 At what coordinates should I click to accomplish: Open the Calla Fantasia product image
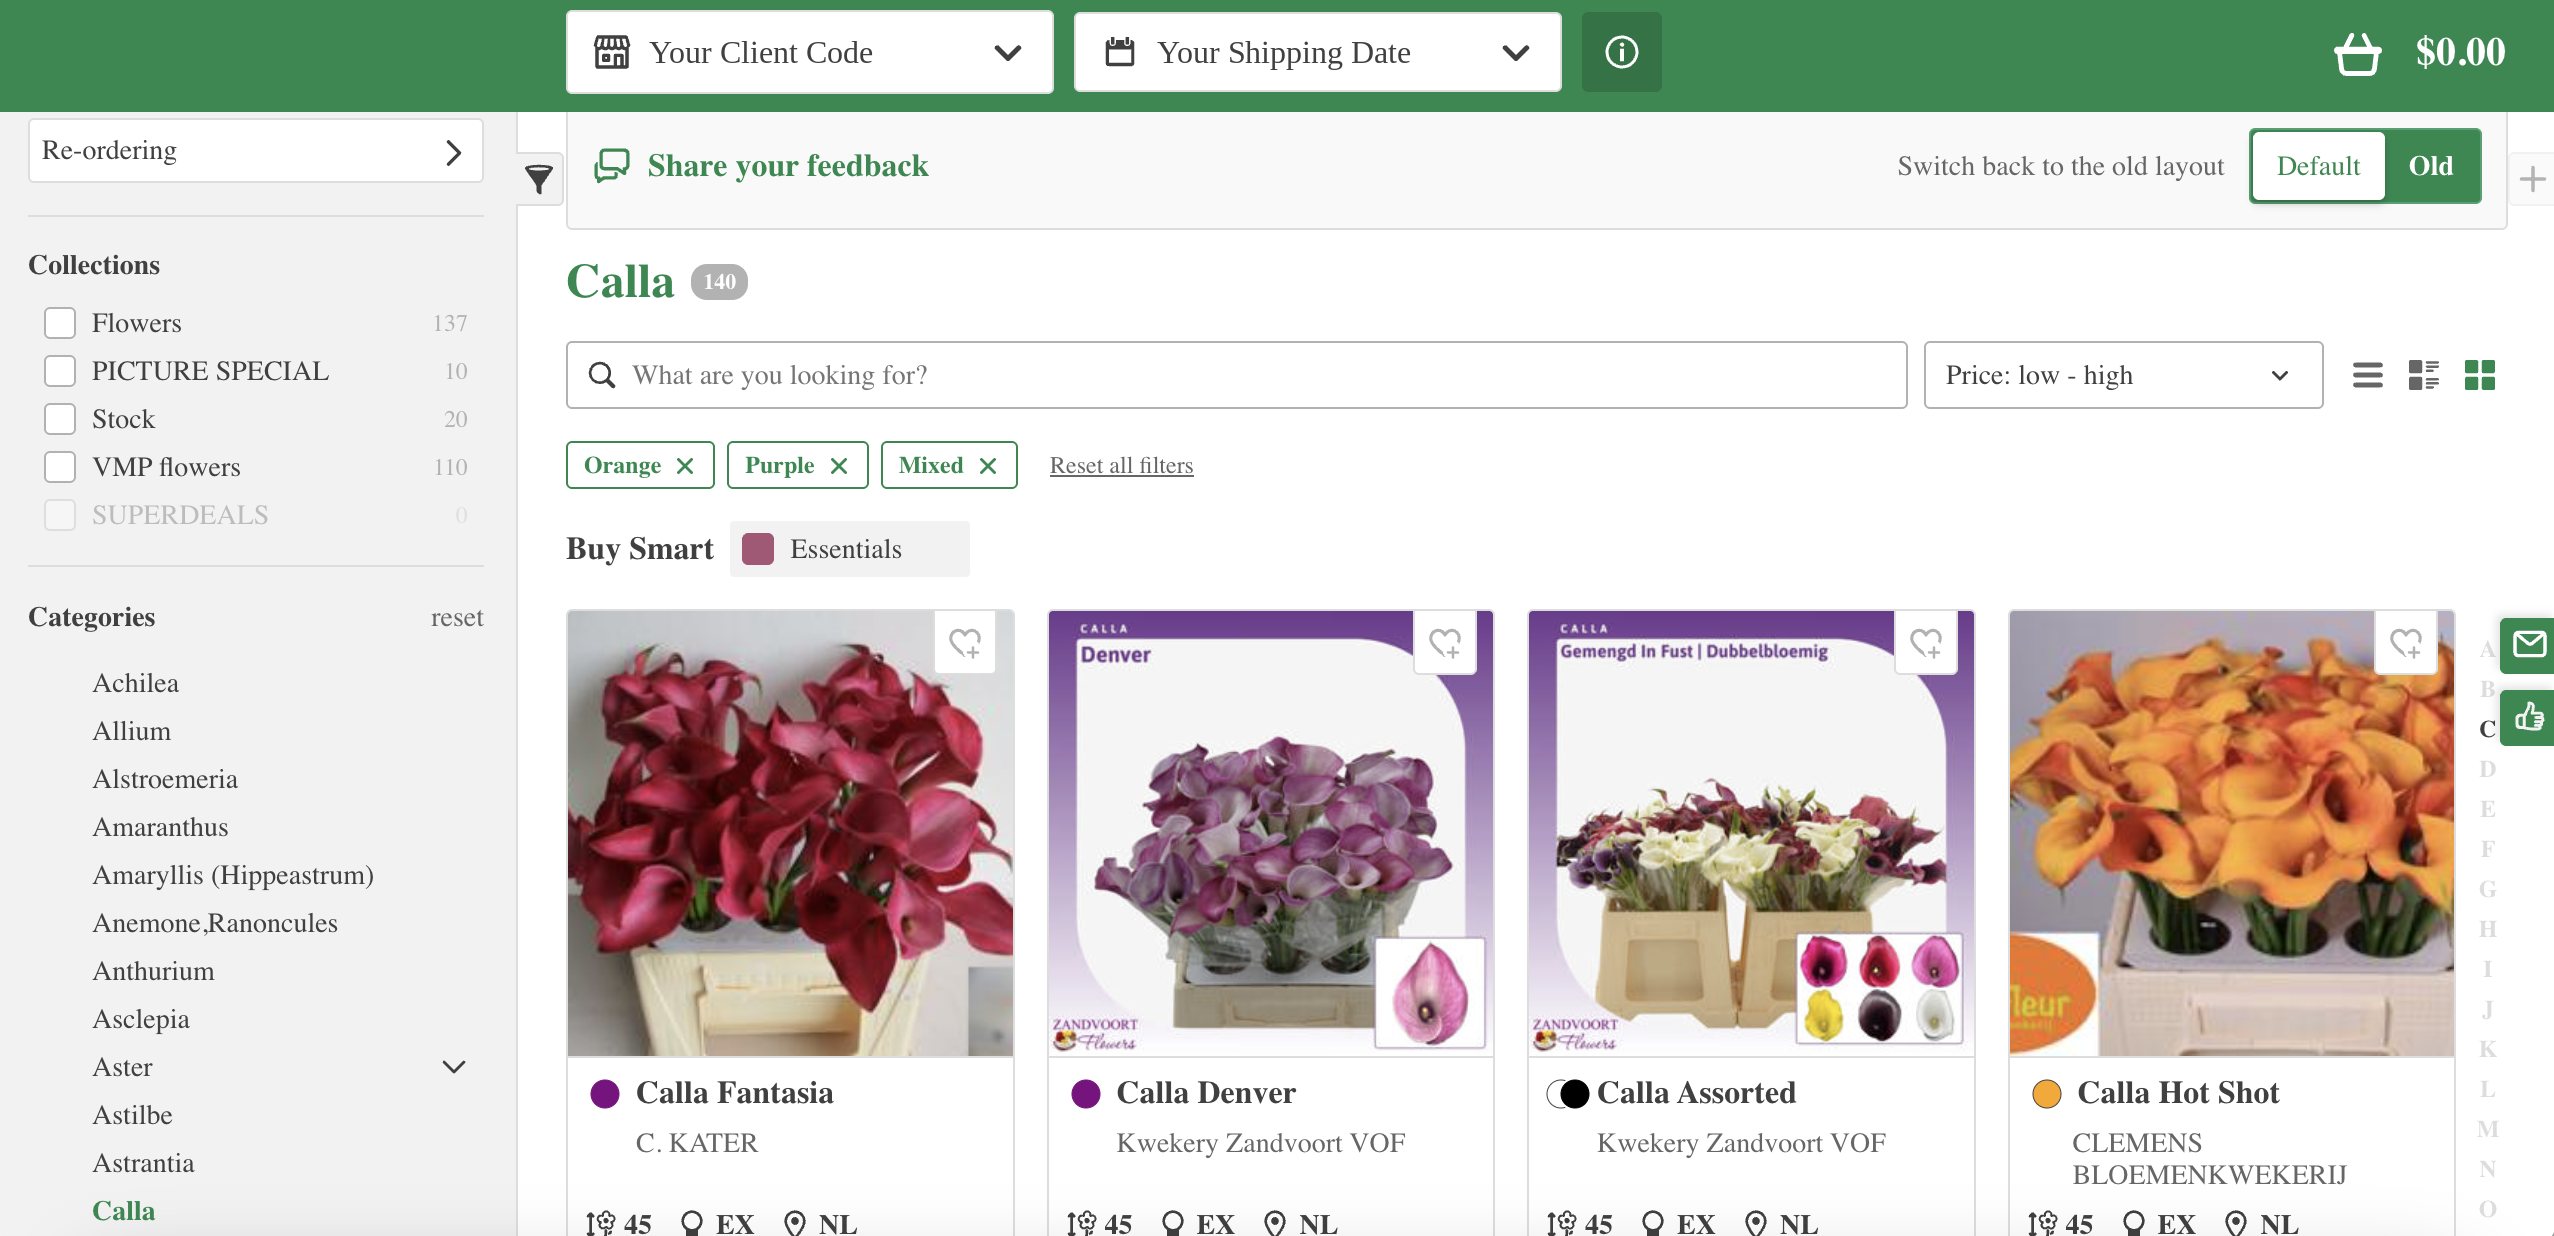(x=790, y=834)
